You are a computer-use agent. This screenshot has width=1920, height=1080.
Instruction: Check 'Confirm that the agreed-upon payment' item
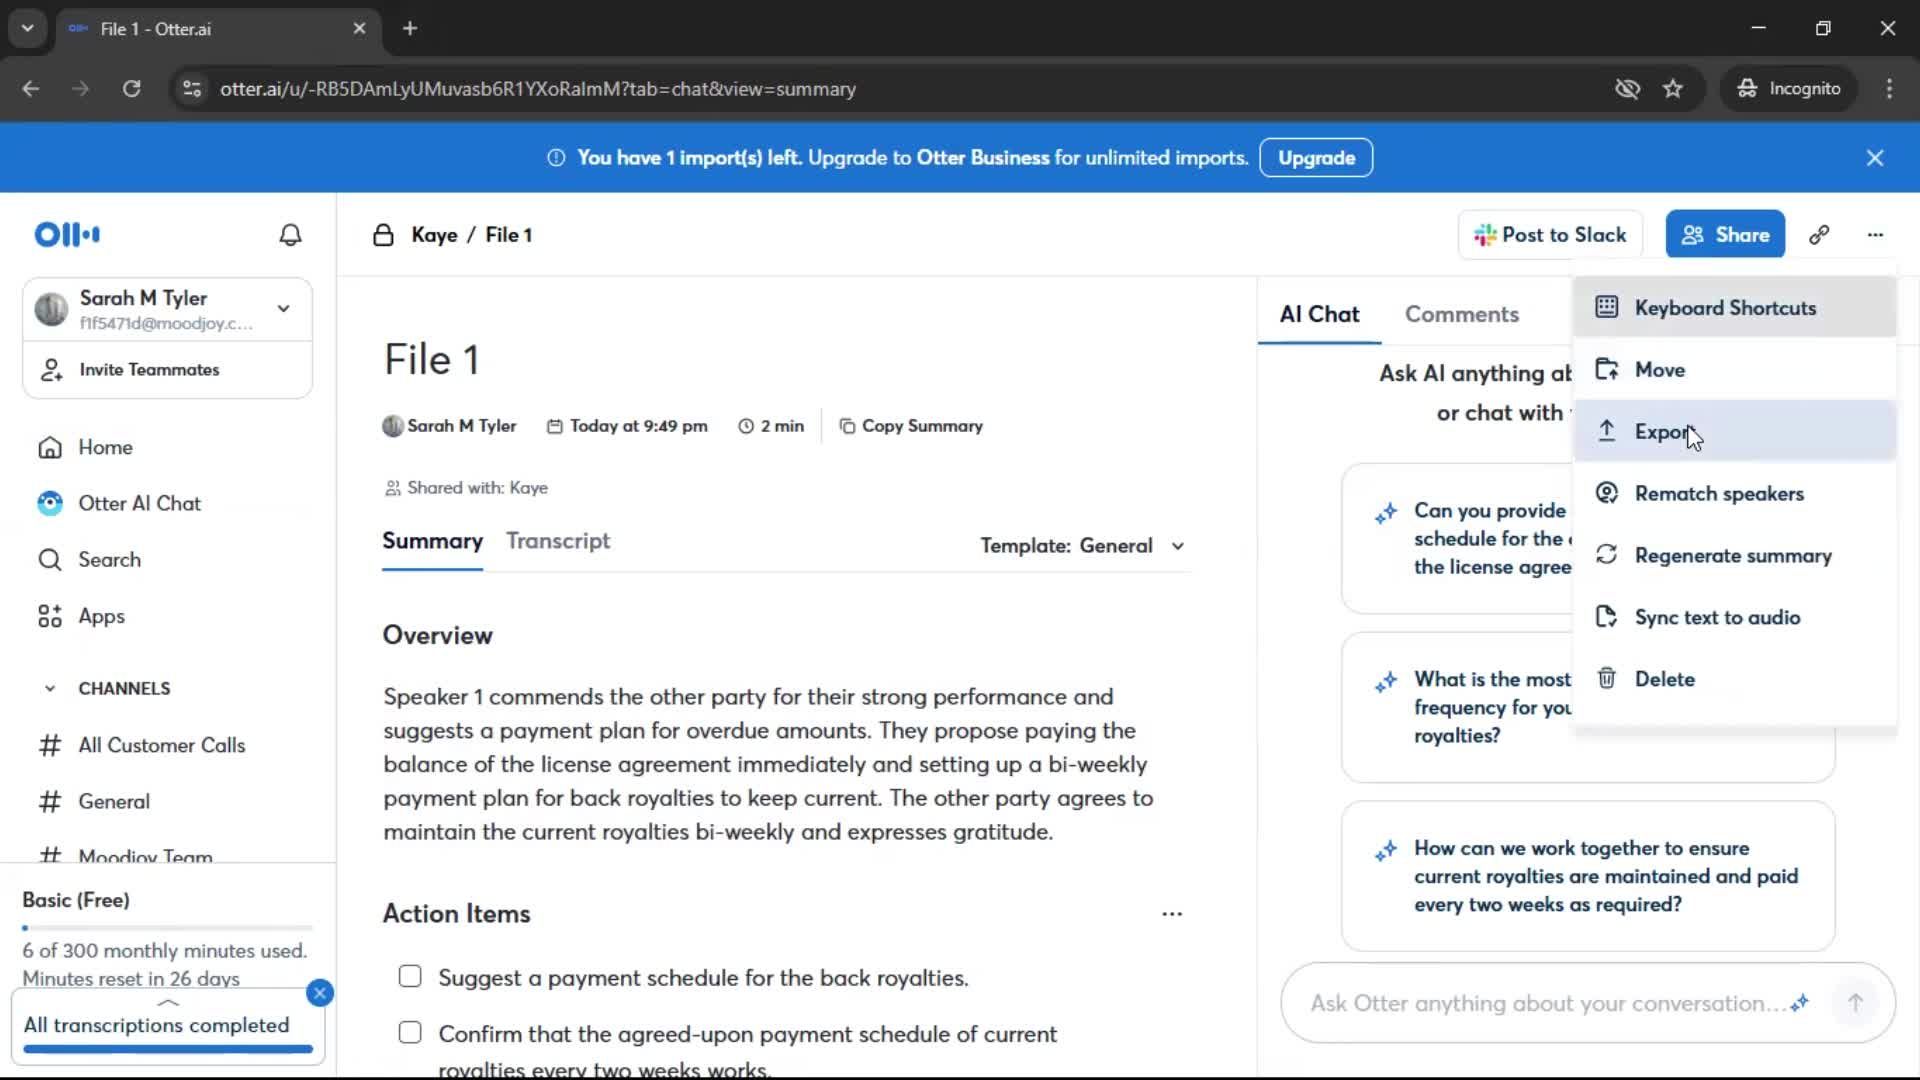pyautogui.click(x=410, y=1033)
